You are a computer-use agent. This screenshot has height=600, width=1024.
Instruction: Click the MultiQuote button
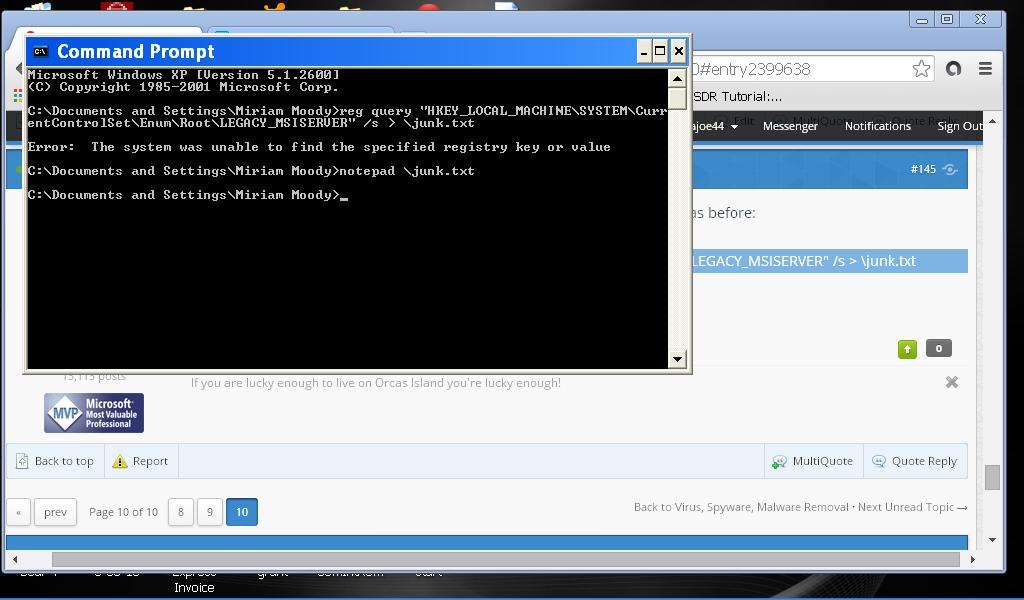point(813,461)
